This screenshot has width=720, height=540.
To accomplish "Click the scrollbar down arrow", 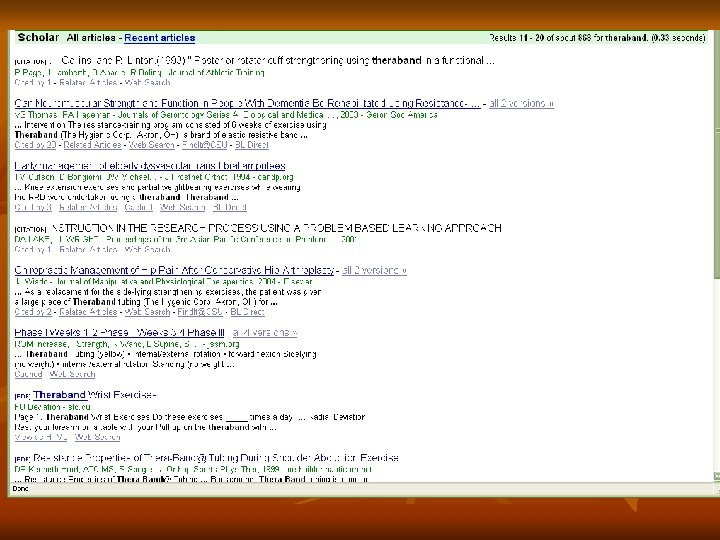I will 716,477.
